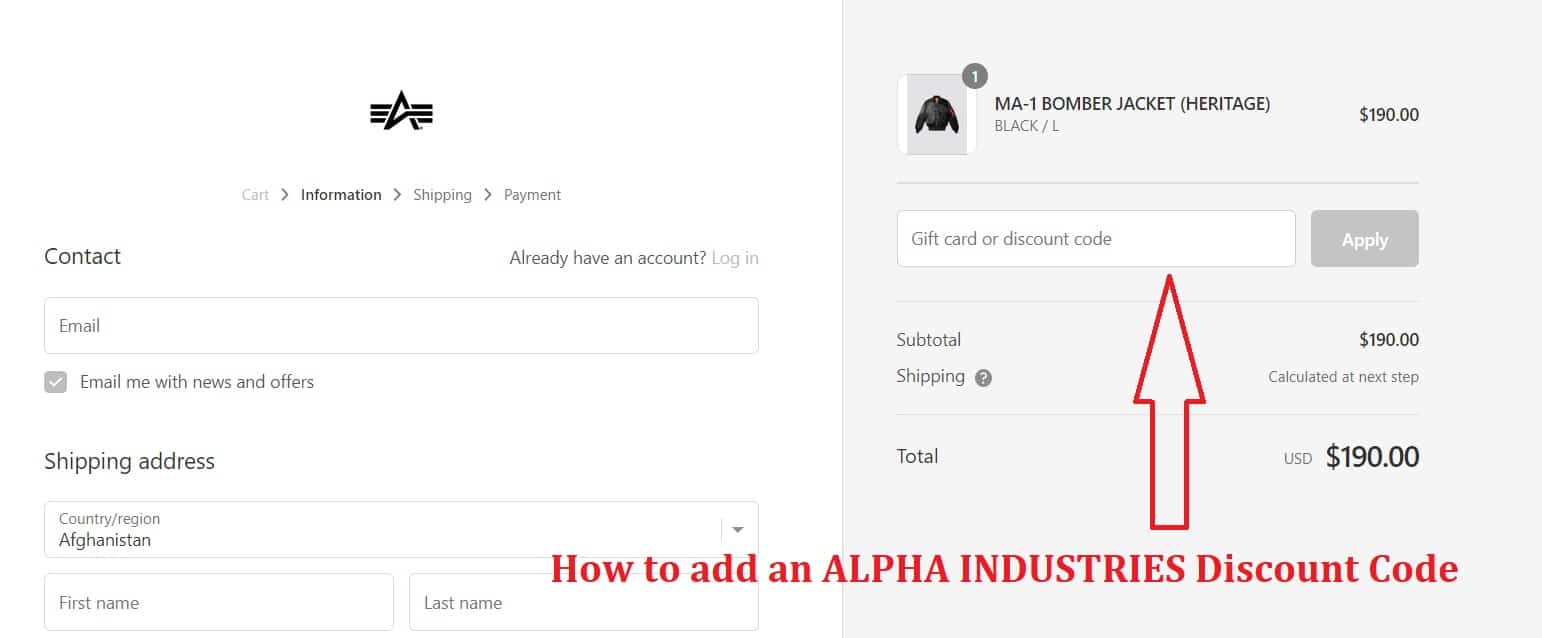1542x638 pixels.
Task: Return to the Cart step
Action: [255, 194]
